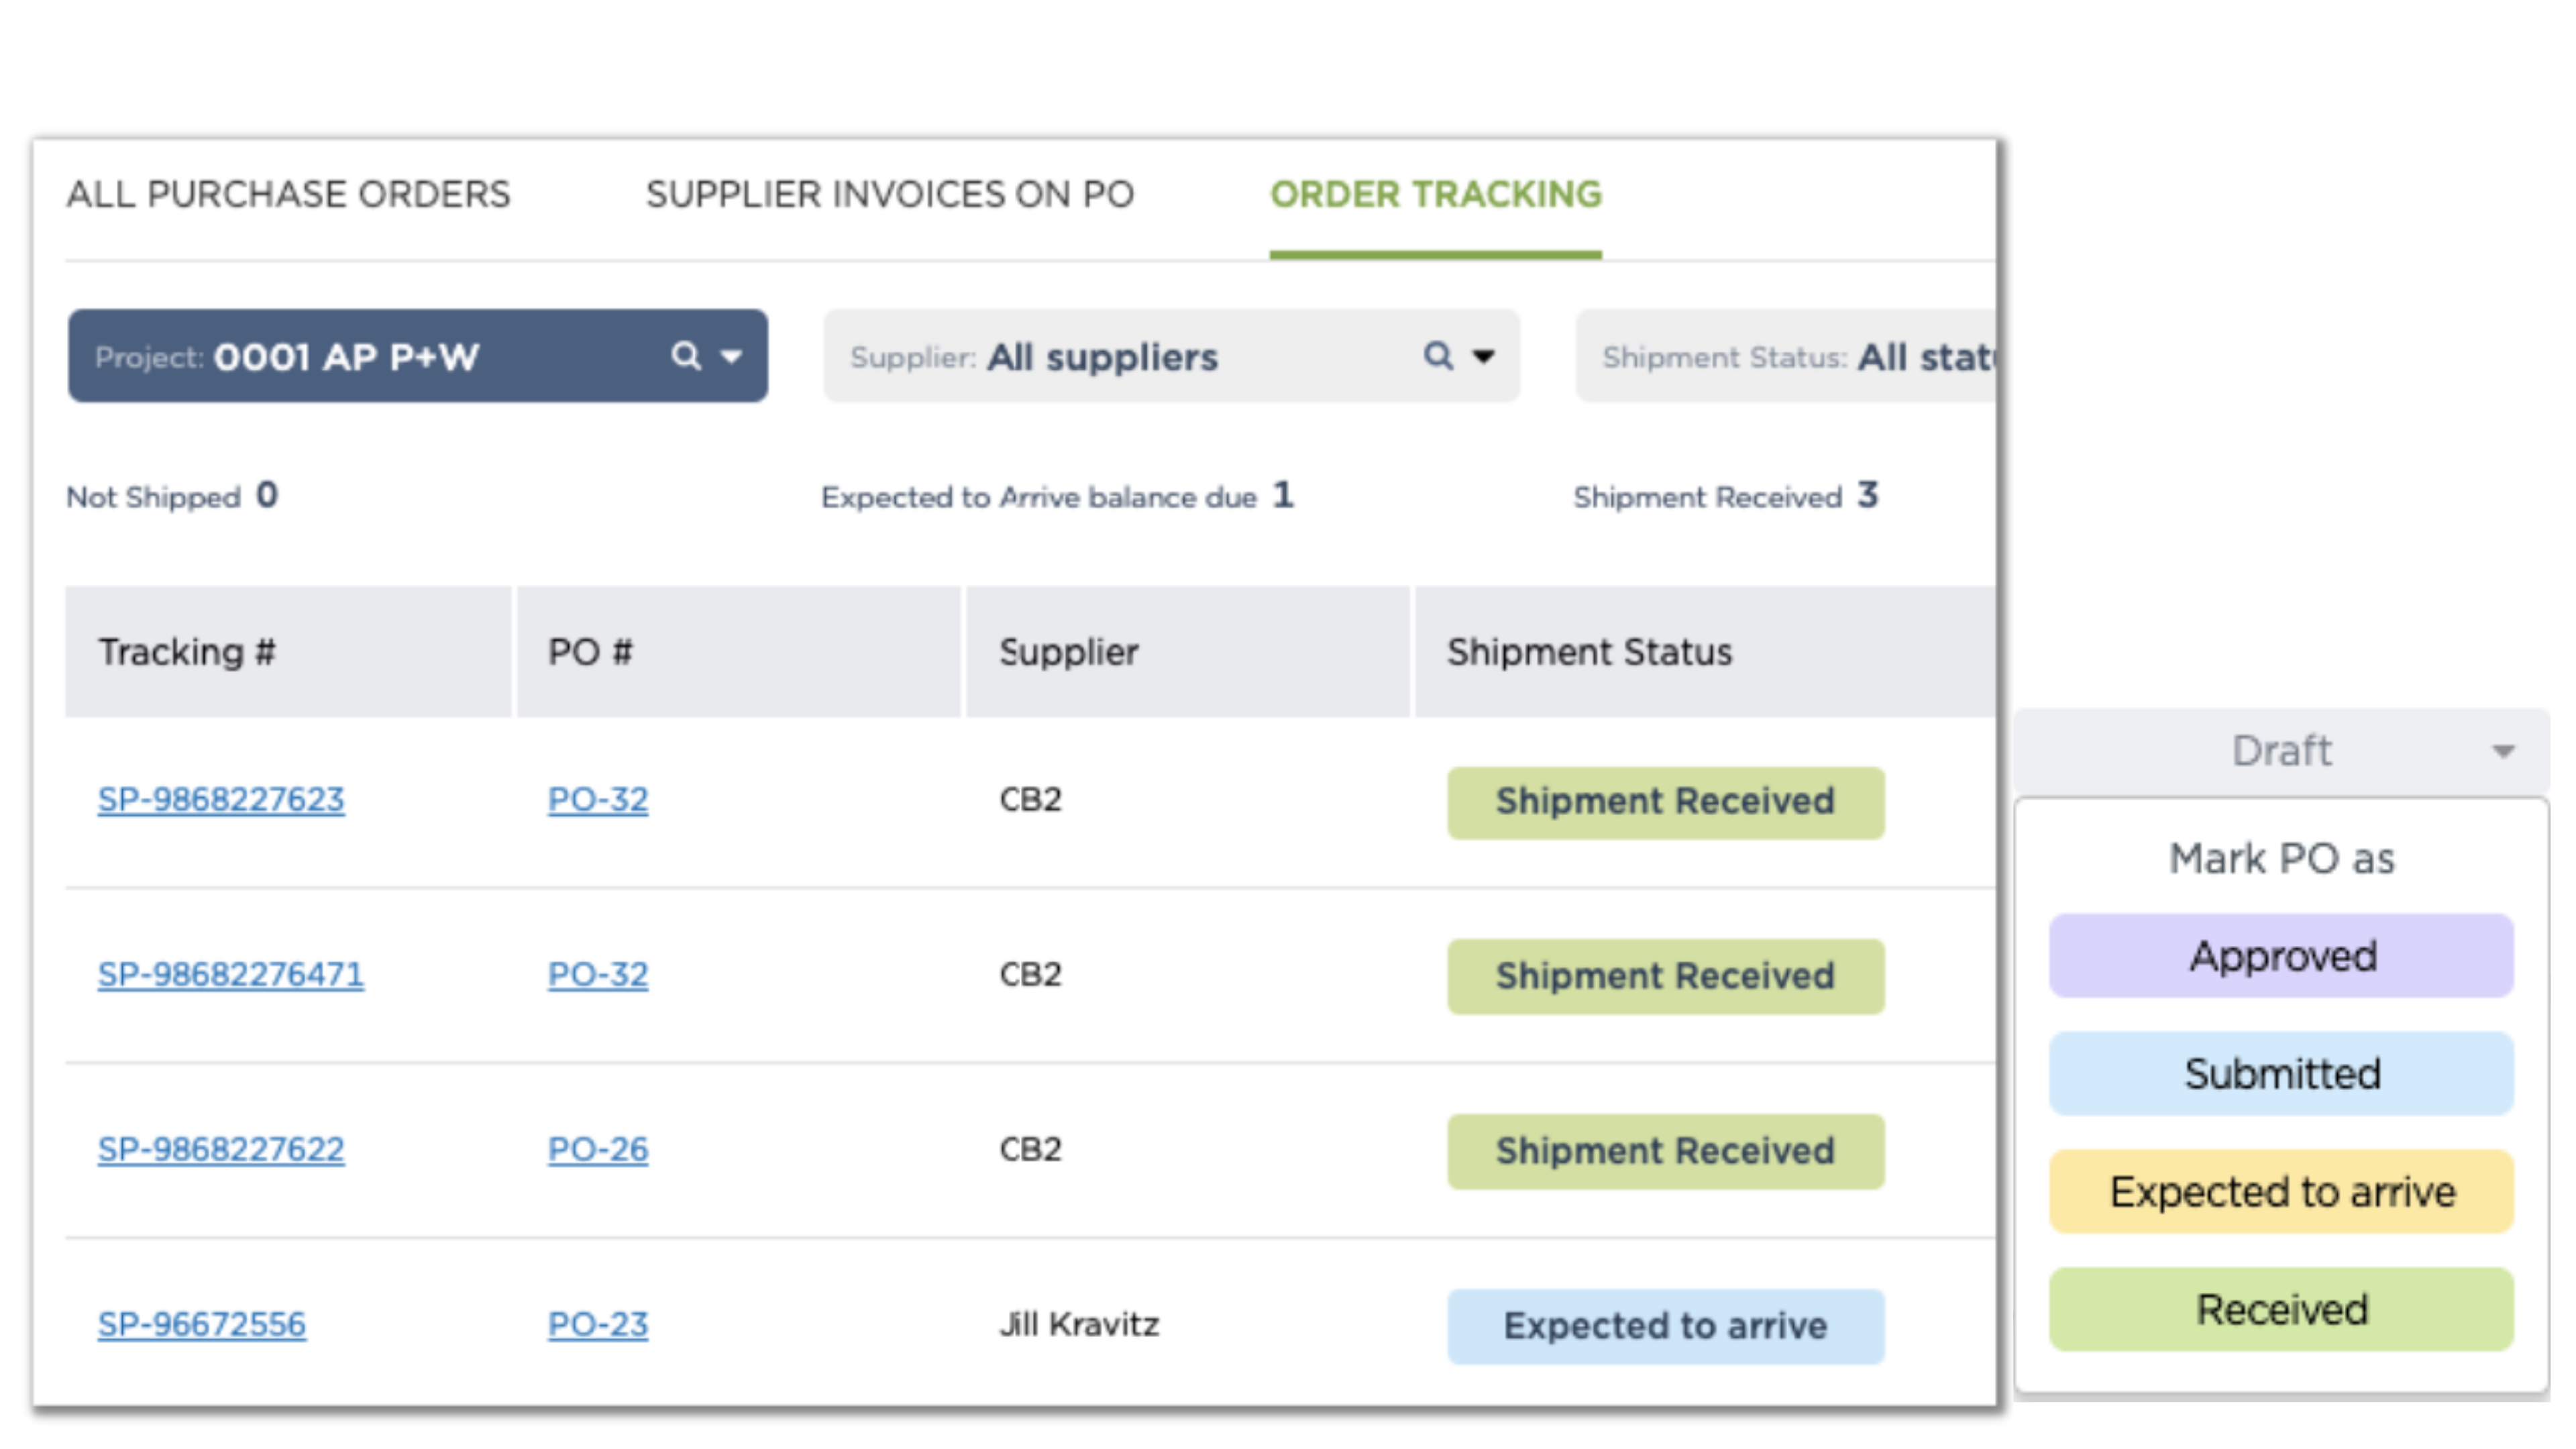Open tracking link SP-9868227623
The image size is (2576, 1449).
(x=221, y=800)
